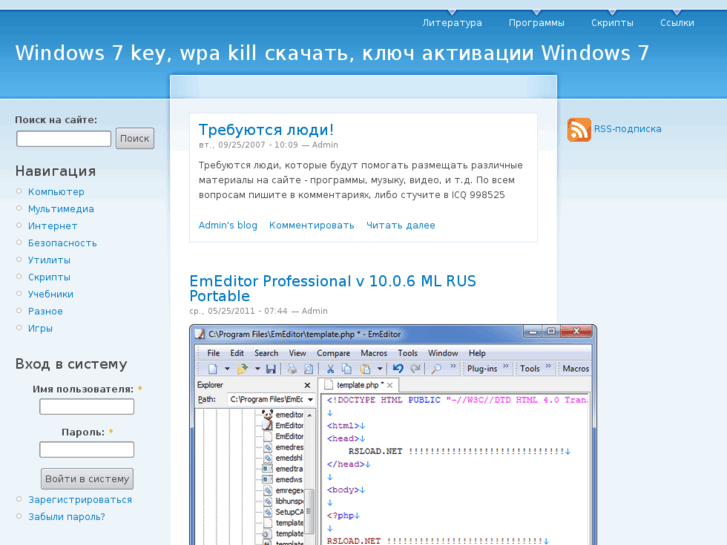Click the Cut scissors icon in EmEditor
The image size is (727, 545).
tap(330, 368)
